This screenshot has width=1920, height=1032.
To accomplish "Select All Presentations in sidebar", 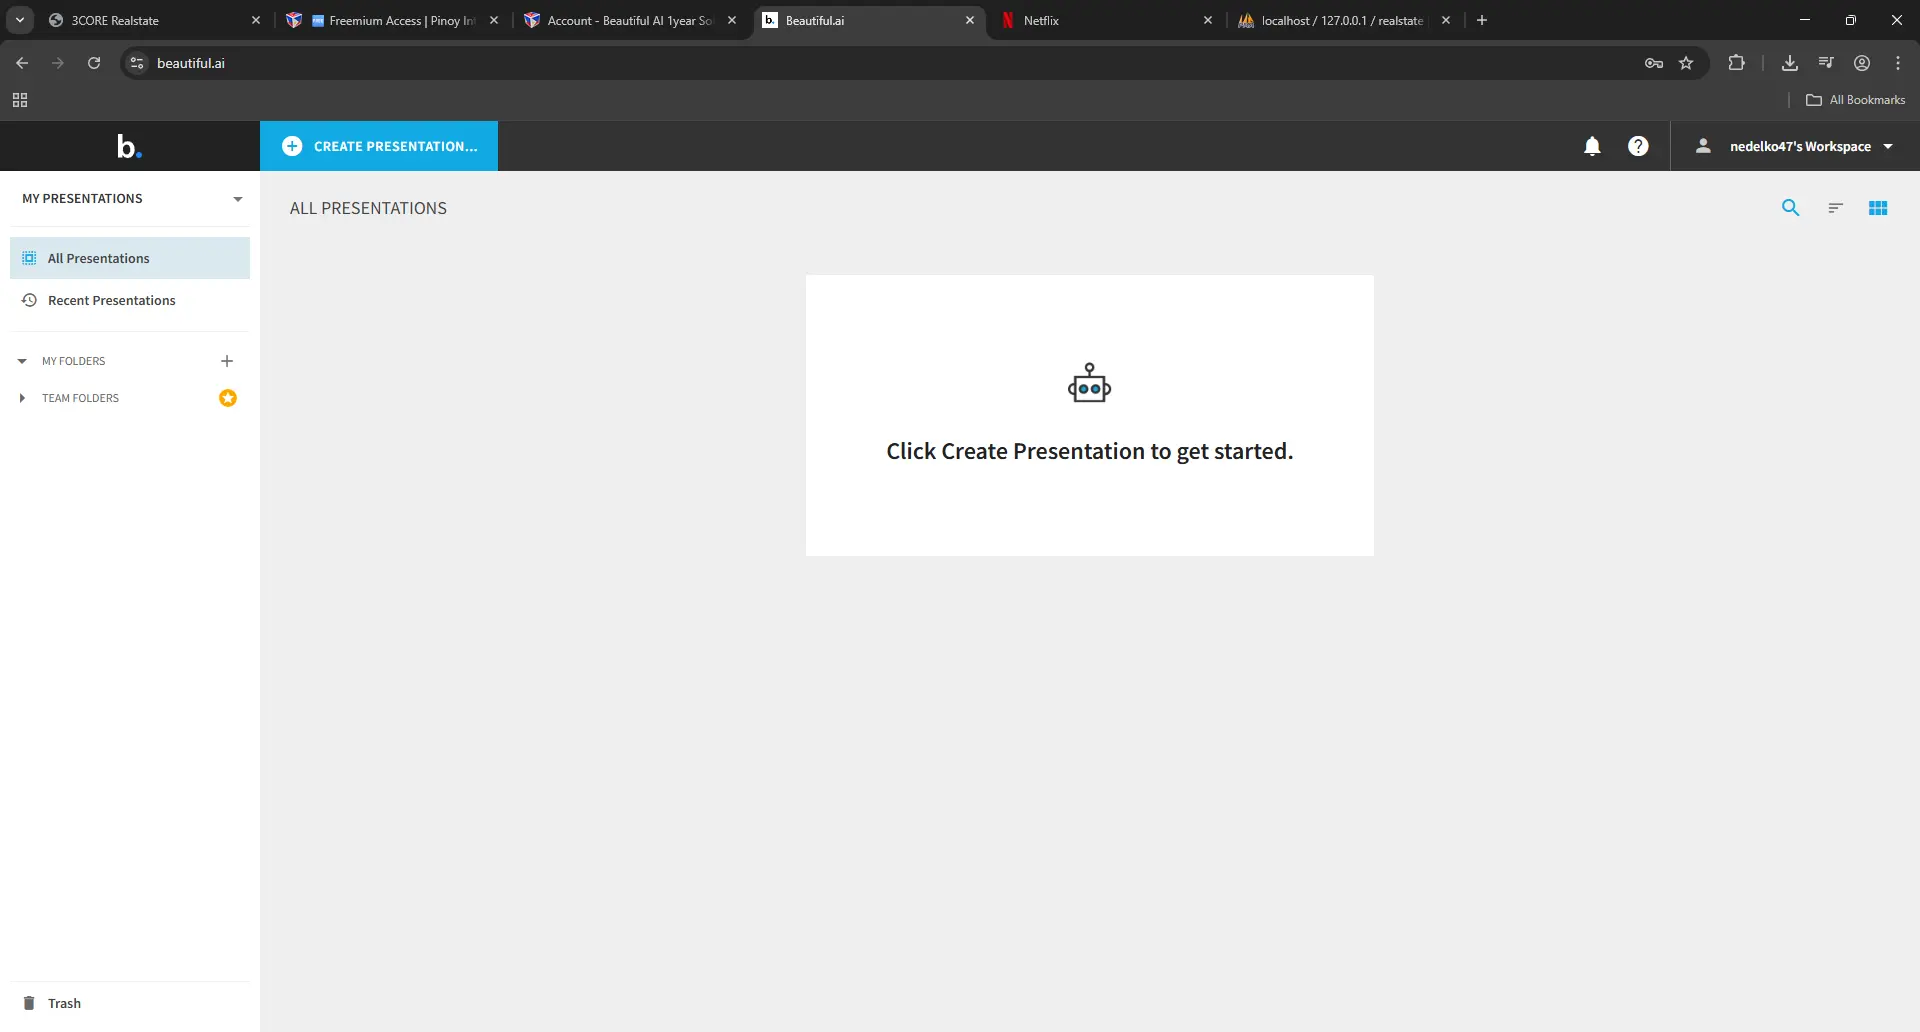I will (130, 258).
